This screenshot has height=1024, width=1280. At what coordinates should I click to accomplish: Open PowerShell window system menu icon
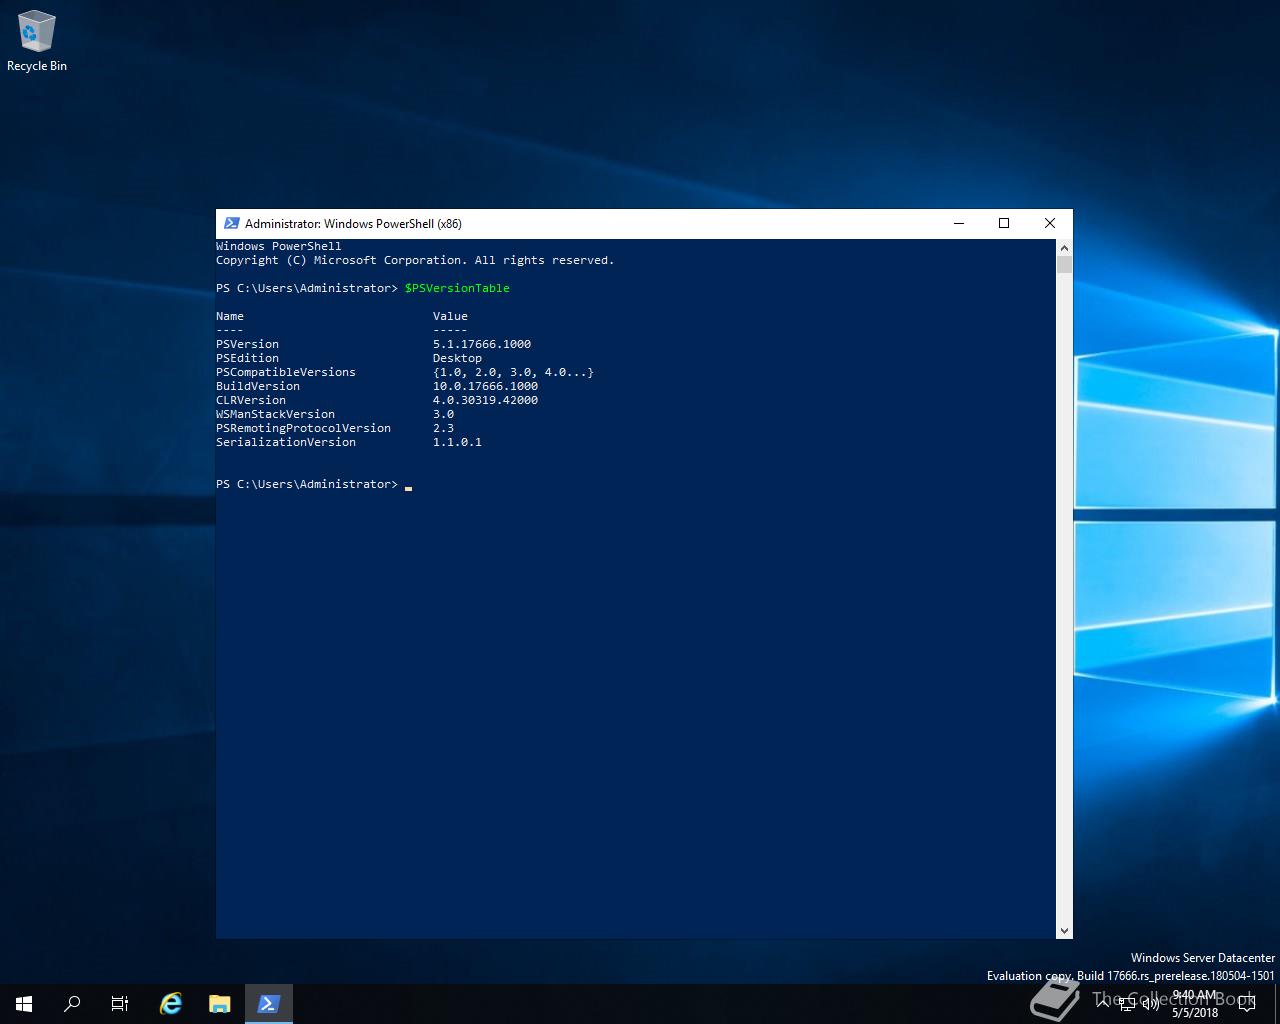point(231,224)
